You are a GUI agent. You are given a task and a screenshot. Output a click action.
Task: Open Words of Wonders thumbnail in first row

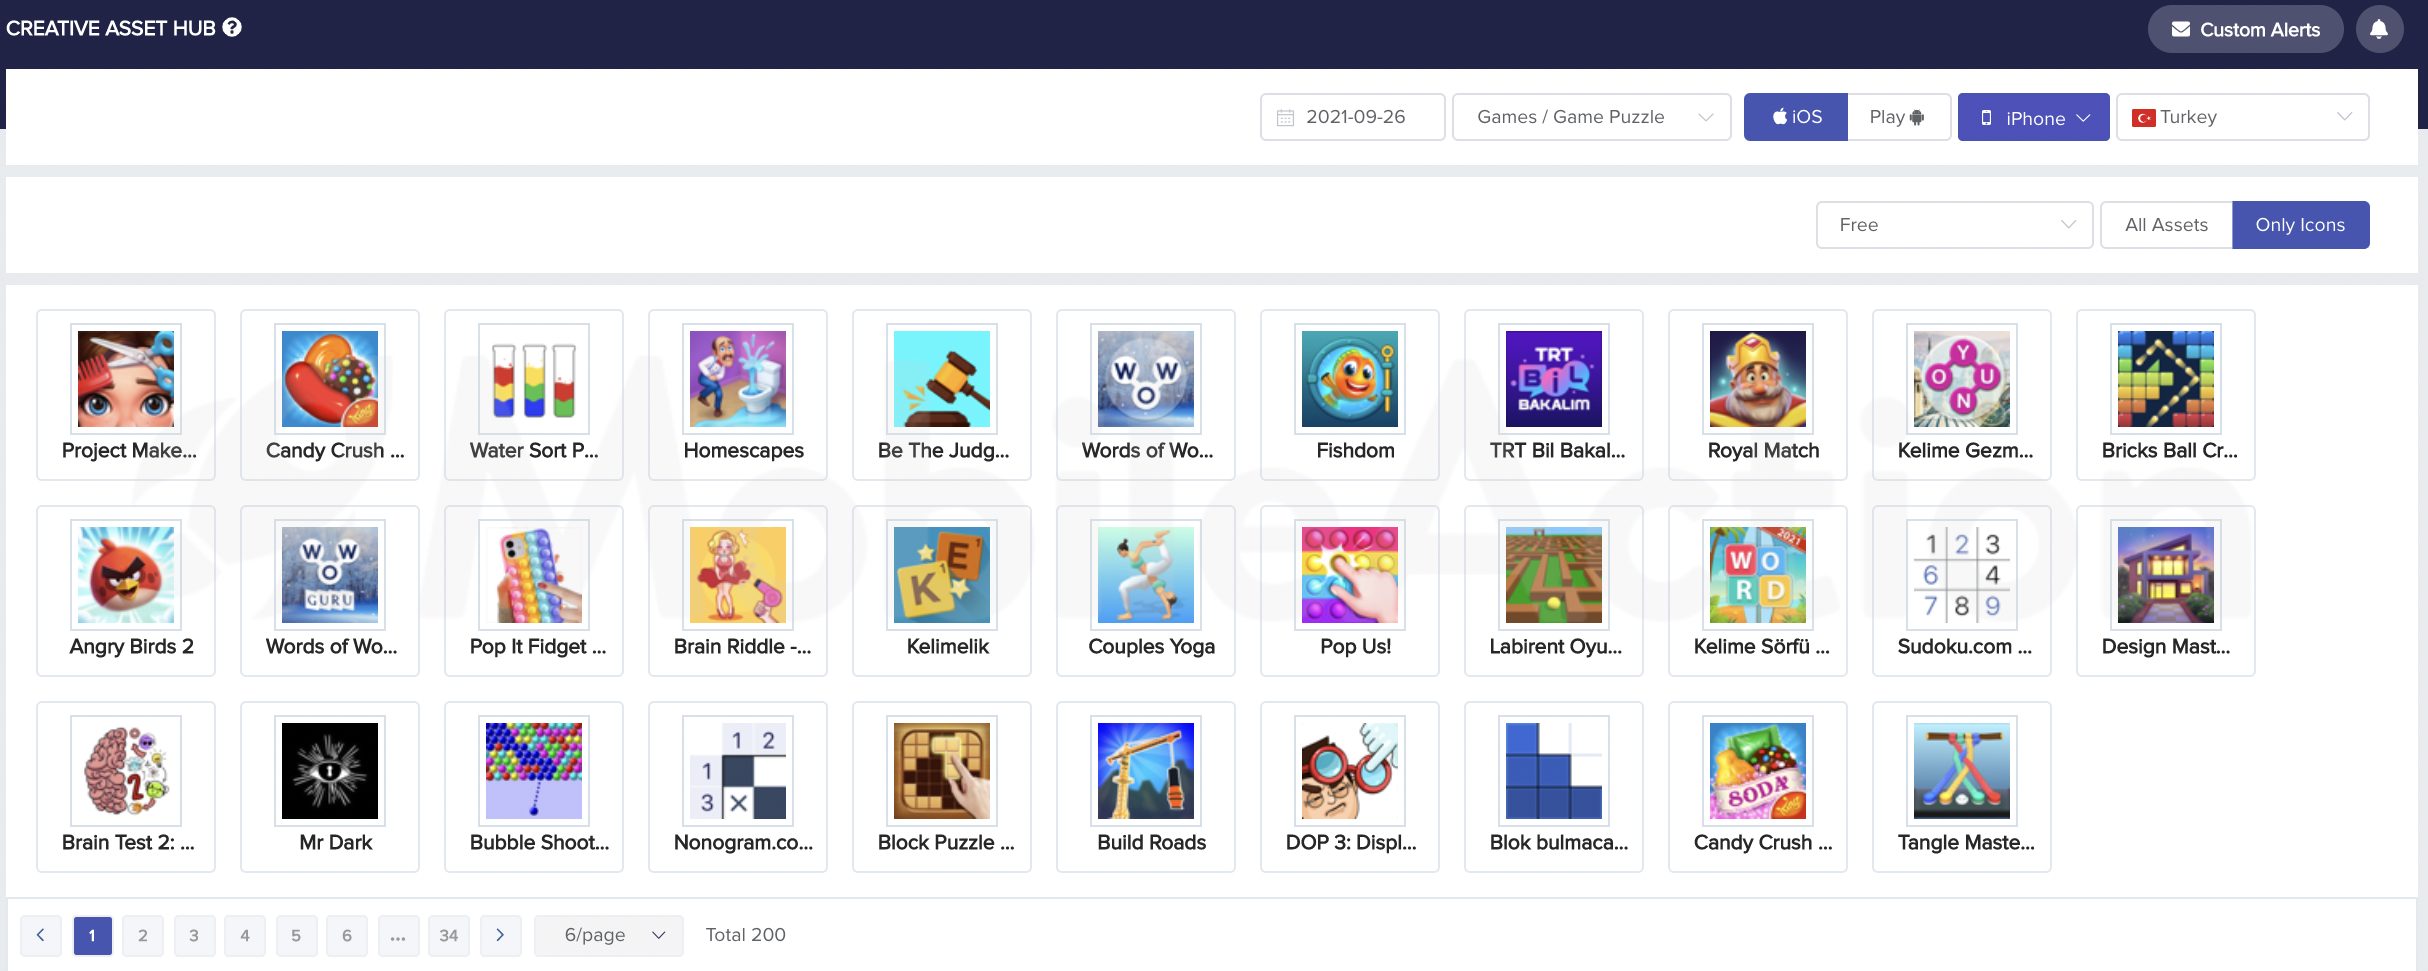[x=1146, y=379]
